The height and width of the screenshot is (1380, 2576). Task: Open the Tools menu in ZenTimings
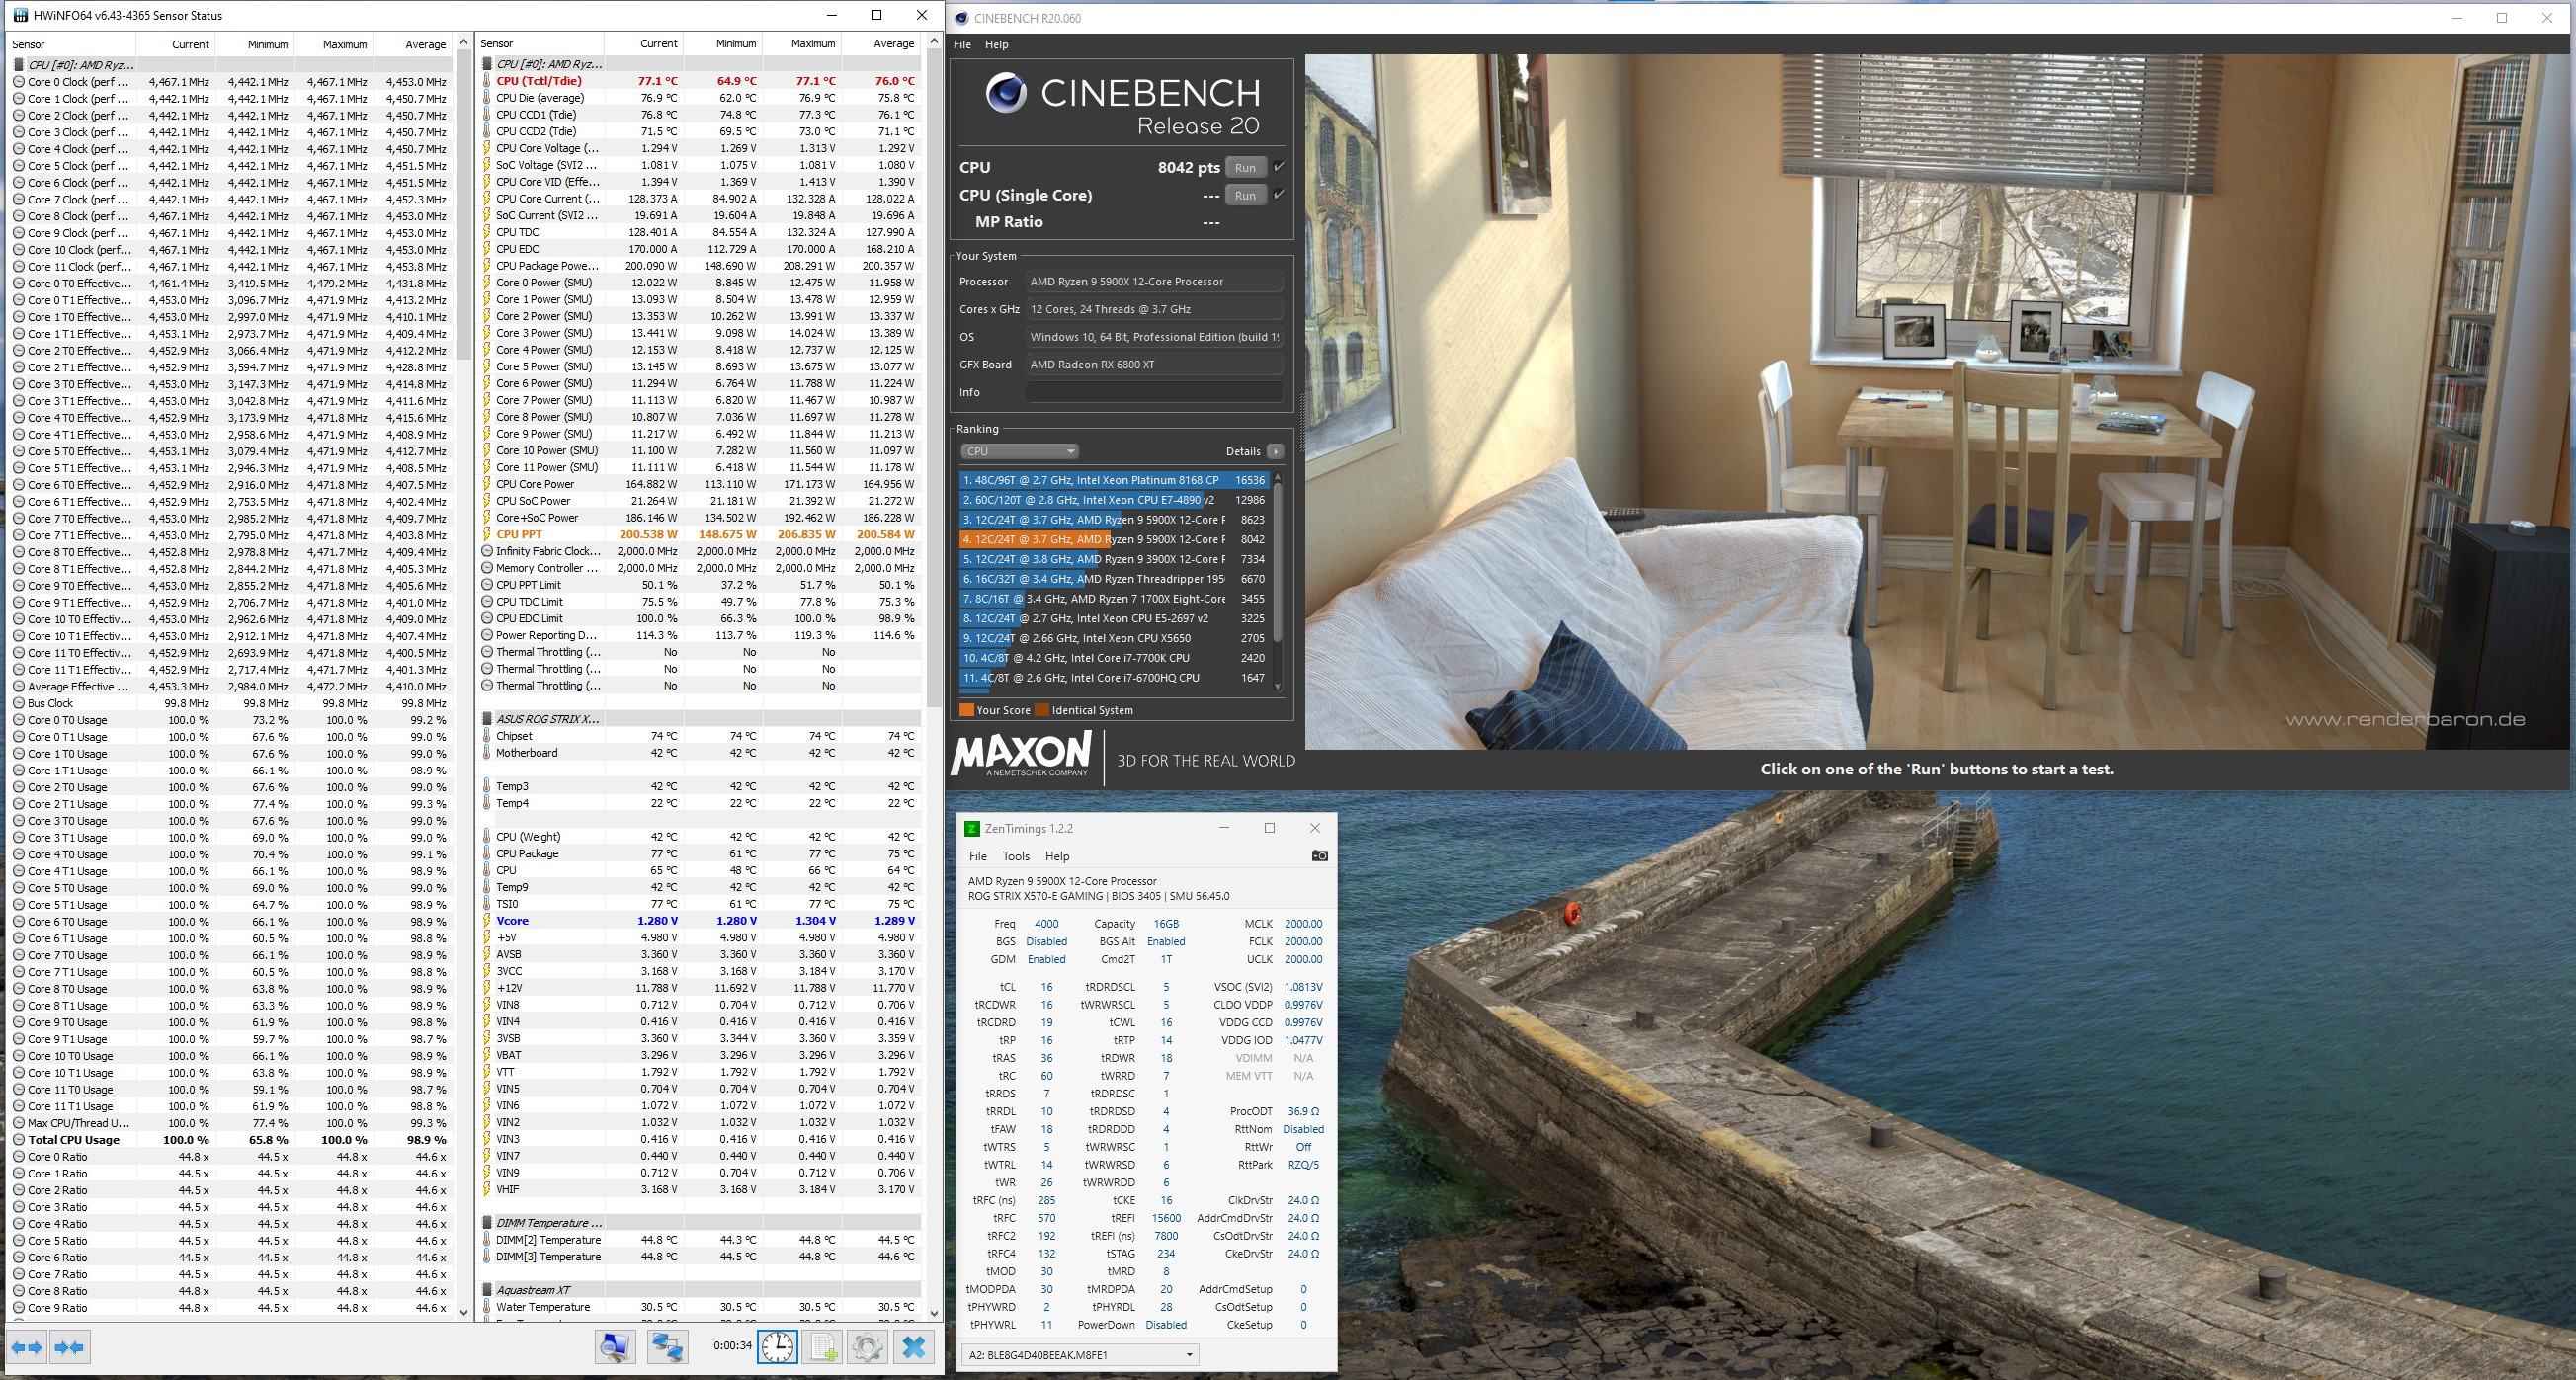click(x=1015, y=856)
